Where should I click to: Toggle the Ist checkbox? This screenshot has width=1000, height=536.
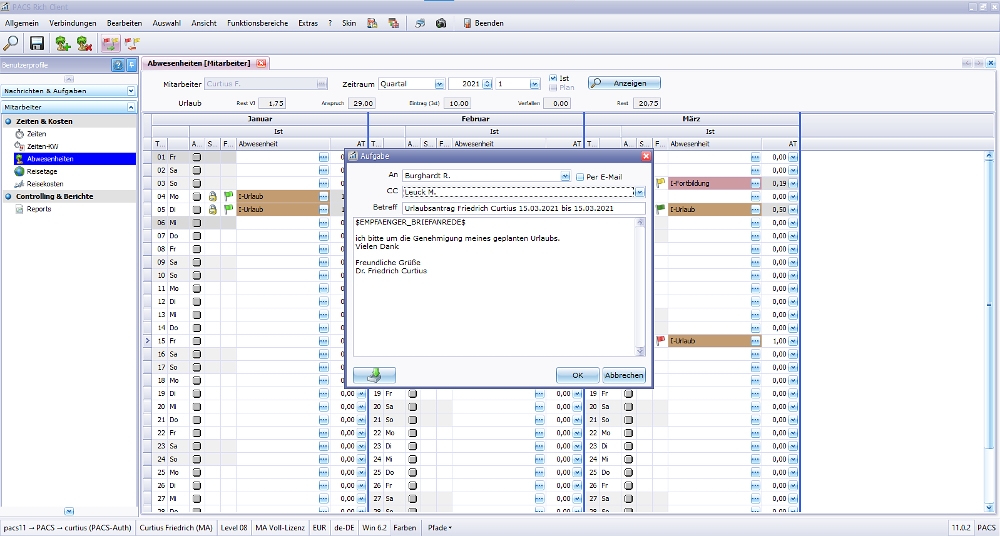(x=553, y=78)
